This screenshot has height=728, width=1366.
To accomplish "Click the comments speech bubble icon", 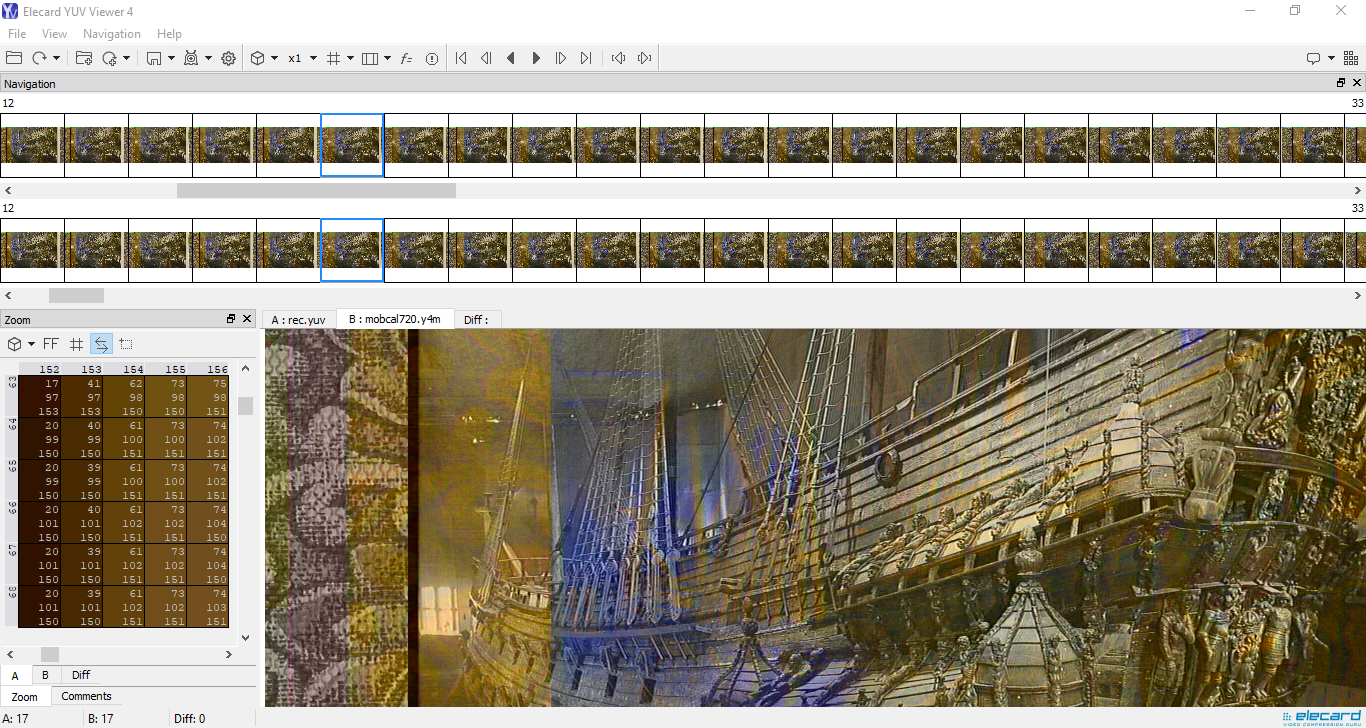I will (1314, 58).
